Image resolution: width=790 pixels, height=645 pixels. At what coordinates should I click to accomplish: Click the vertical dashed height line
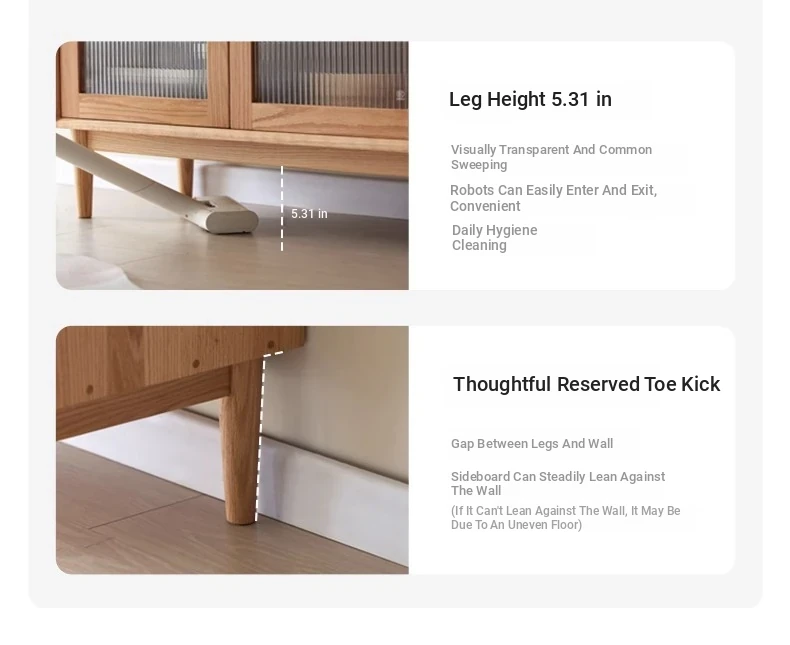coord(282,208)
